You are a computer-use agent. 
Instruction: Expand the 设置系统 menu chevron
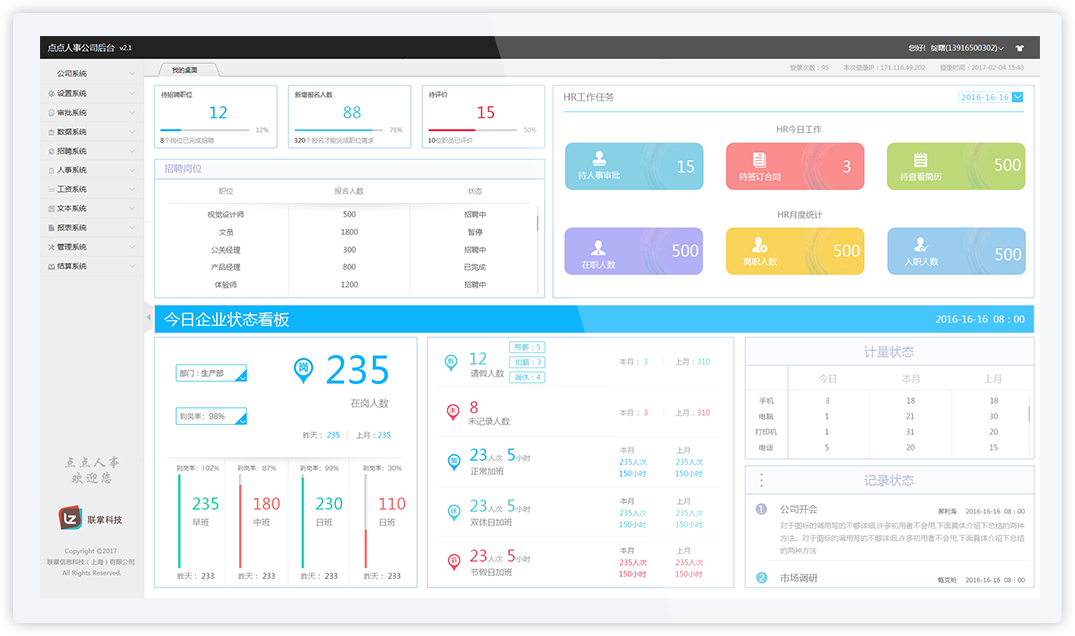pyautogui.click(x=132, y=93)
